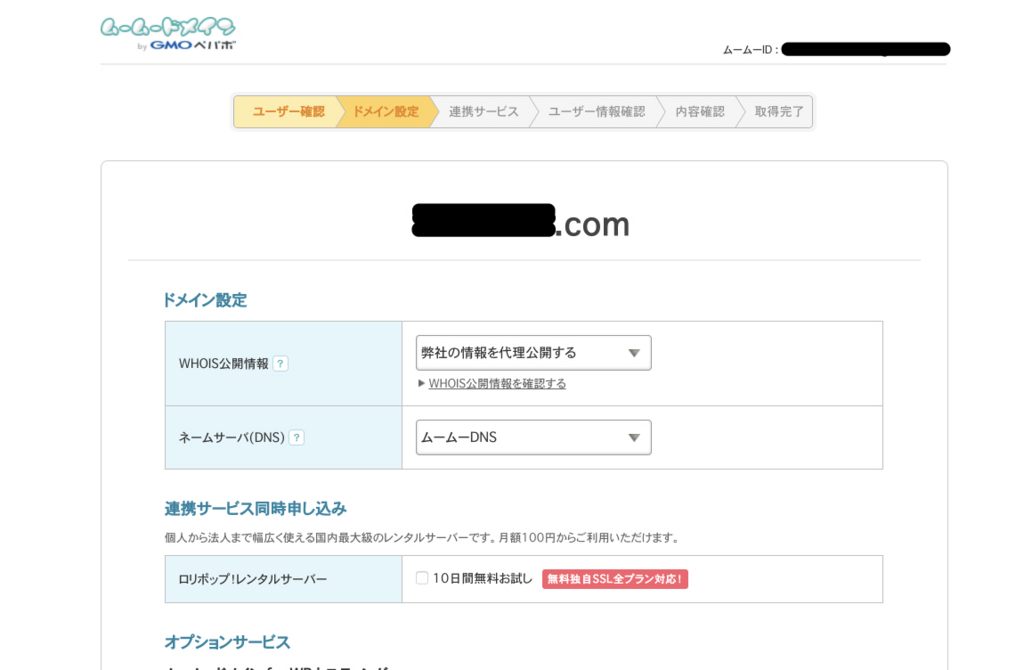Select the ユーザー情報確認 step
Image resolution: width=1024 pixels, height=670 pixels.
pyautogui.click(x=596, y=112)
